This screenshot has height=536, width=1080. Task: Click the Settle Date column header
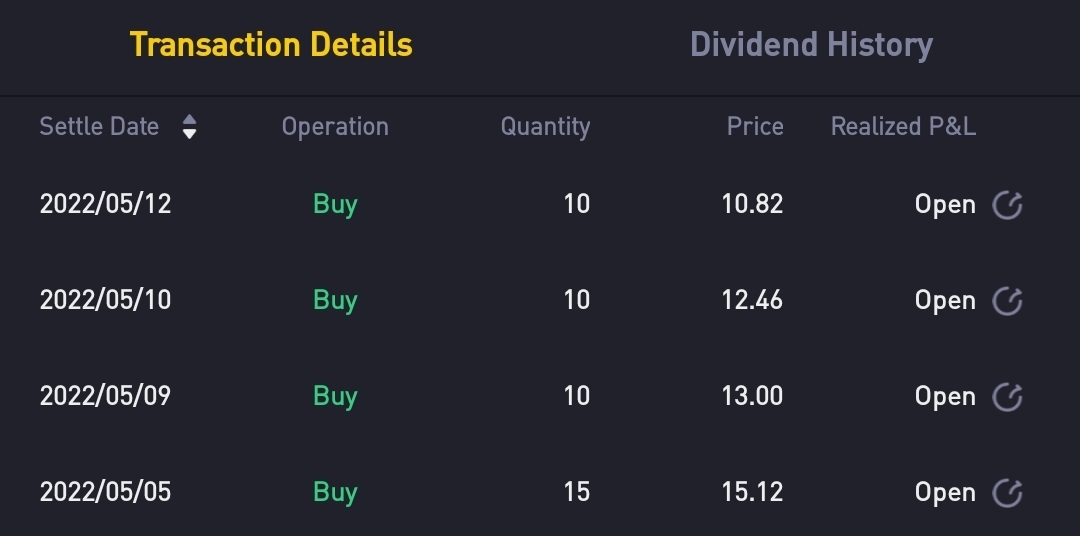click(x=99, y=127)
